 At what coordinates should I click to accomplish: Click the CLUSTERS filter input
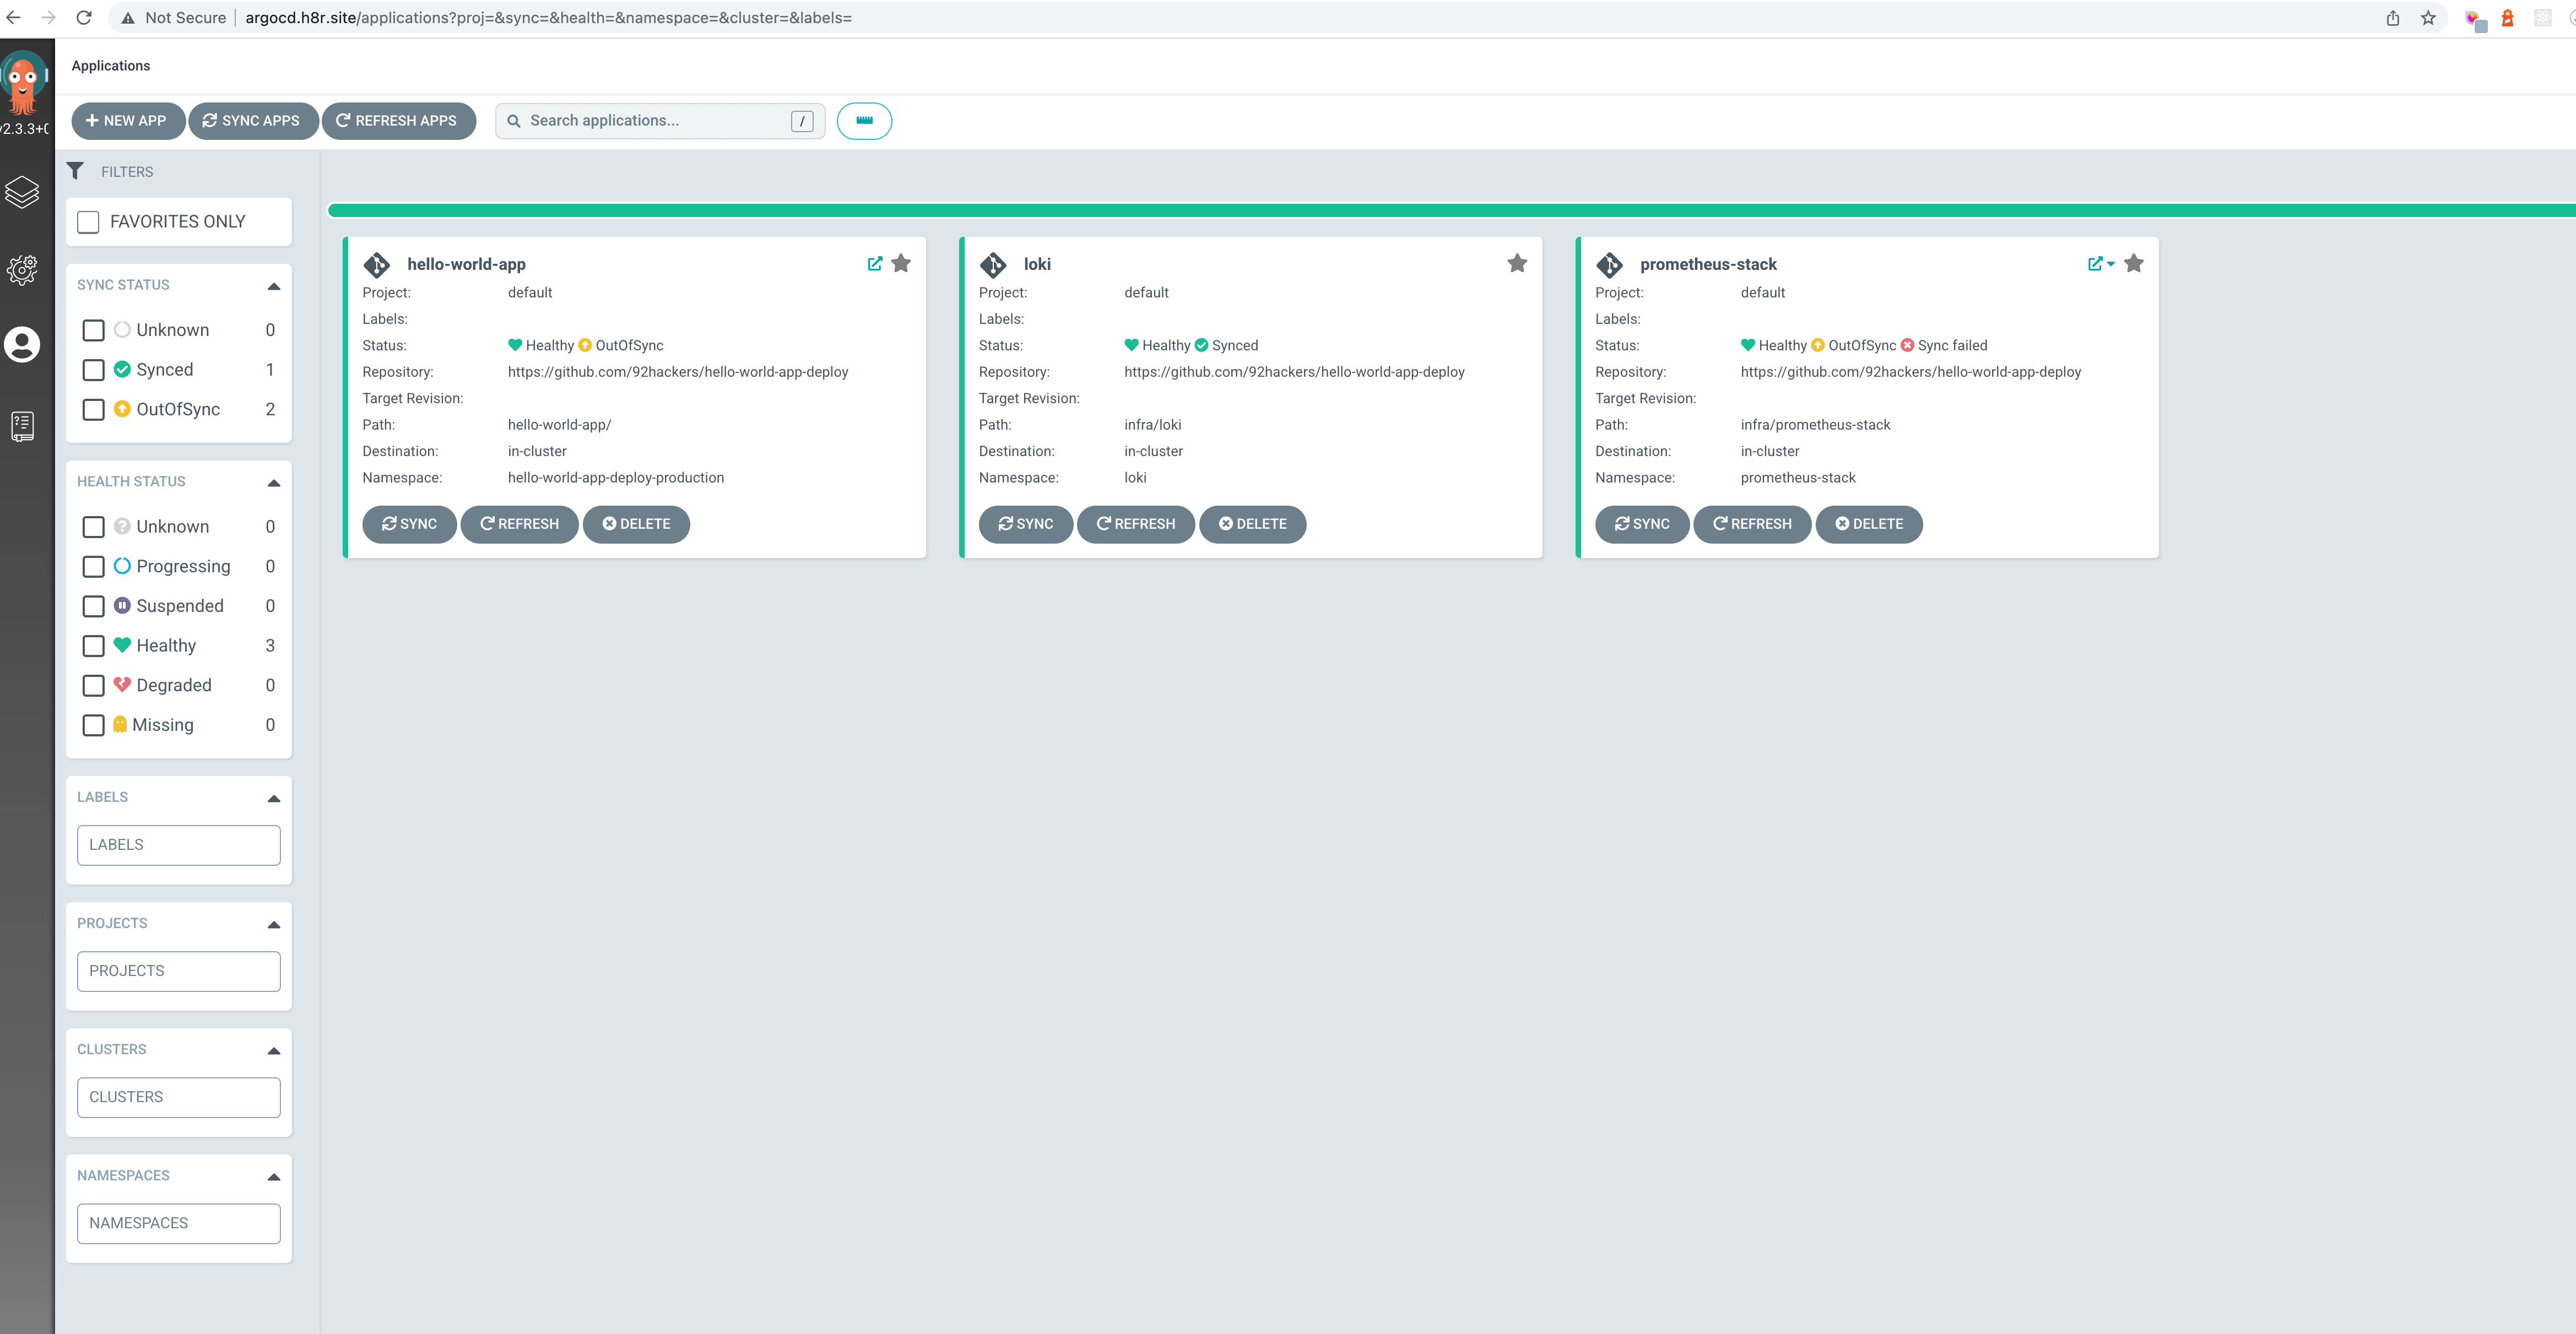coord(179,1097)
